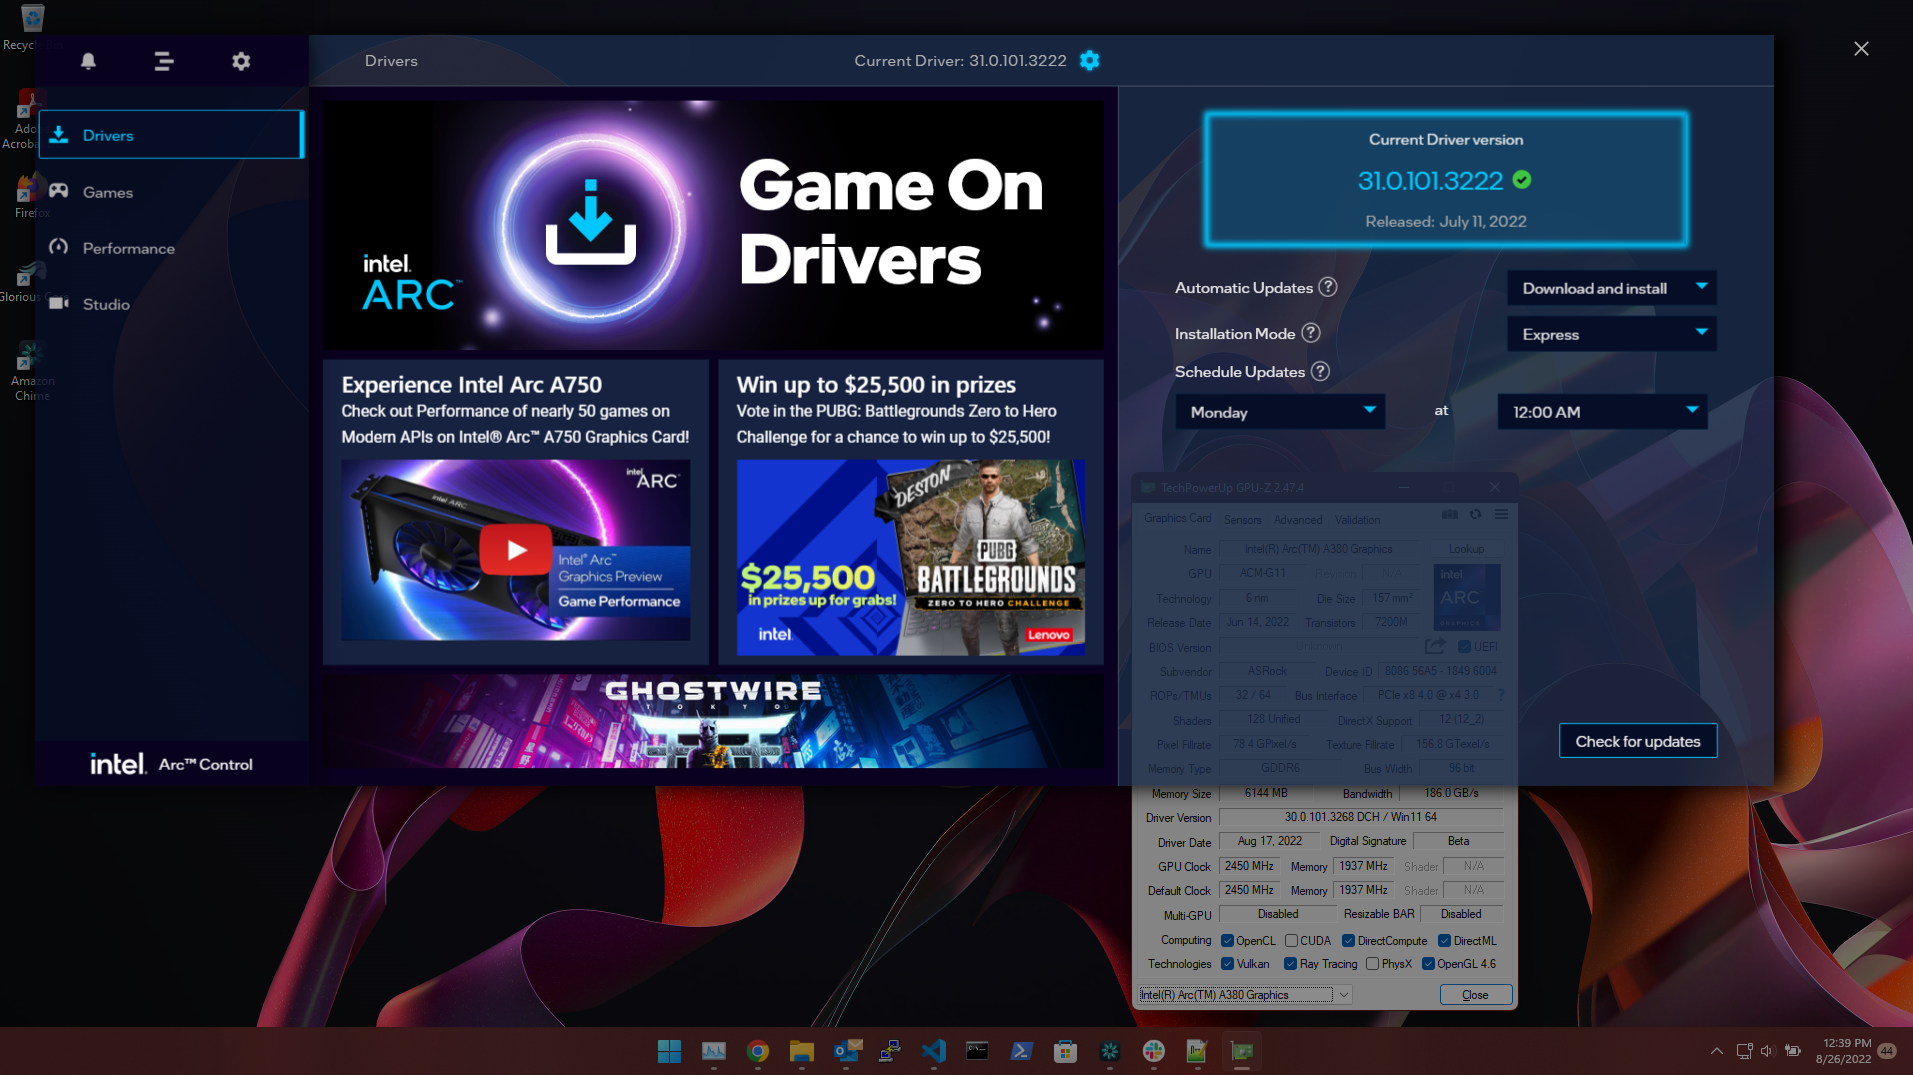Click the Memory Size value 6144 MB
1913x1075 pixels.
1266,793
